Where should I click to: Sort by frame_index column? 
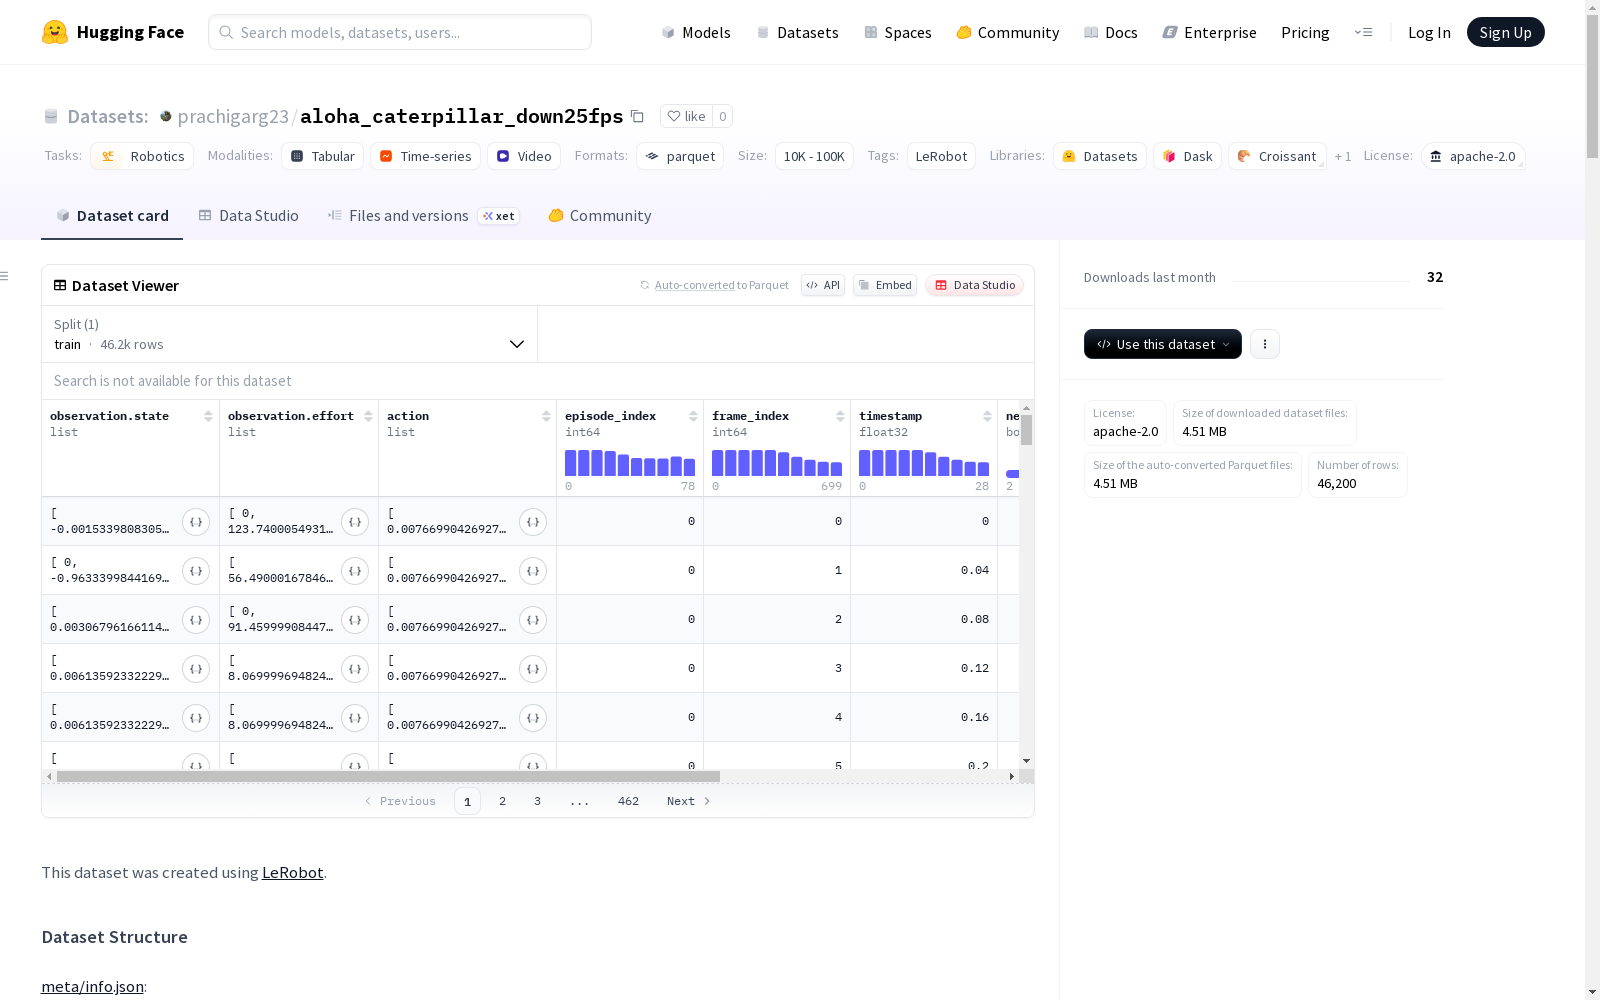click(840, 416)
